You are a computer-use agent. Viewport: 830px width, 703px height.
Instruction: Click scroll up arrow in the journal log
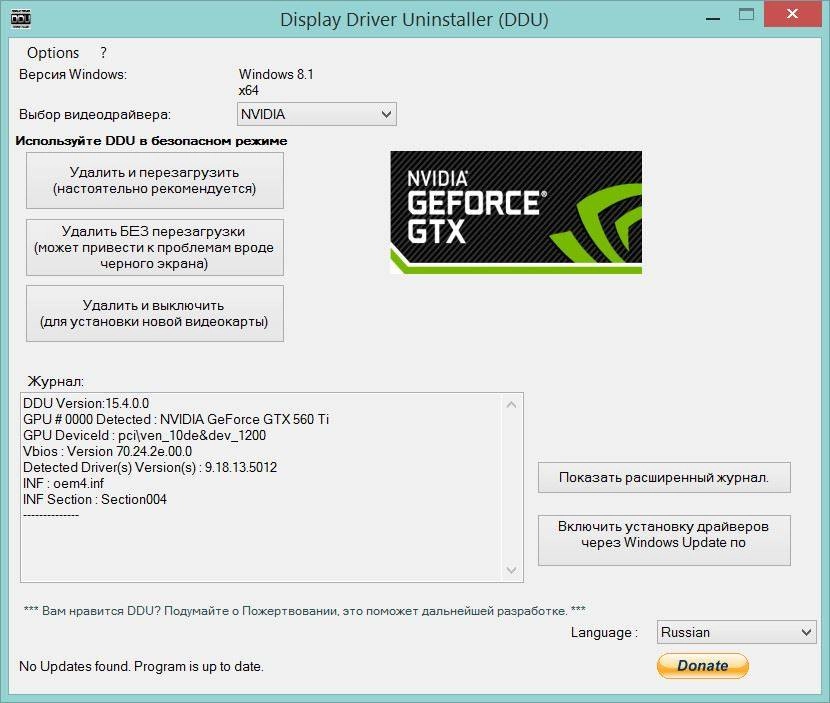511,405
